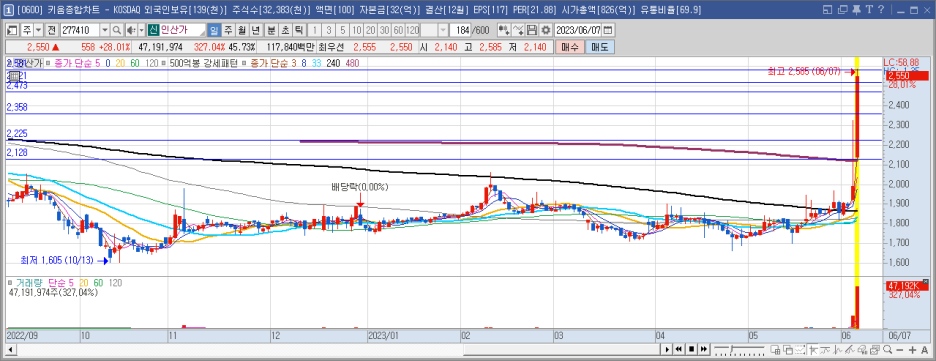The width and height of the screenshot is (936, 361).
Task: Select the 월 monthly period button
Action: coord(241,30)
